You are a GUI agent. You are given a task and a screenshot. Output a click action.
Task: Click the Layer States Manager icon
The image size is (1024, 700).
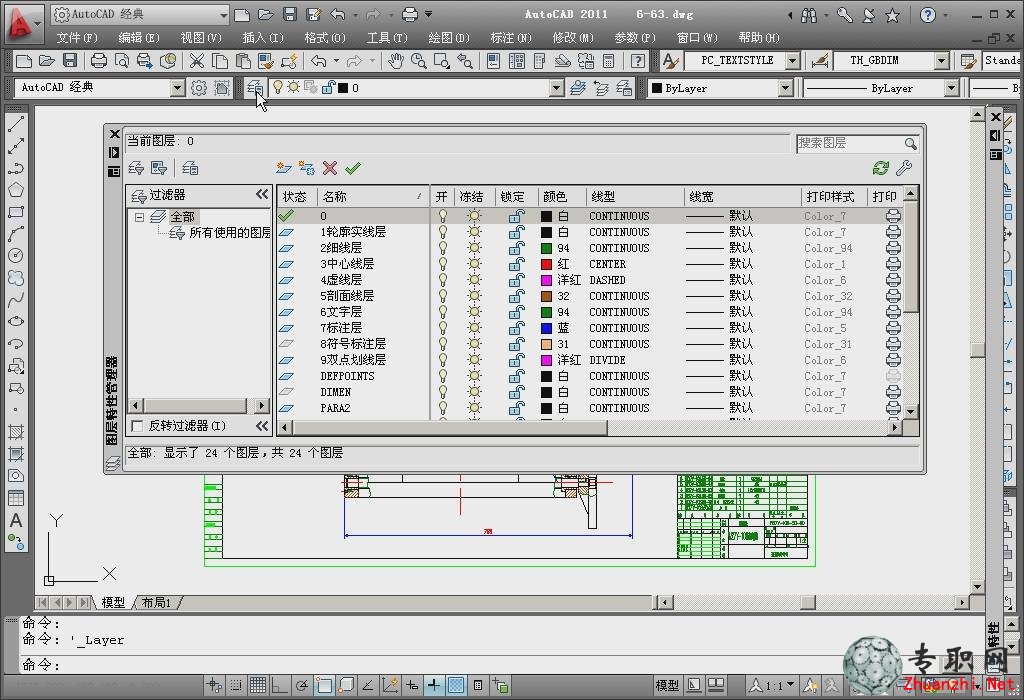[190, 168]
